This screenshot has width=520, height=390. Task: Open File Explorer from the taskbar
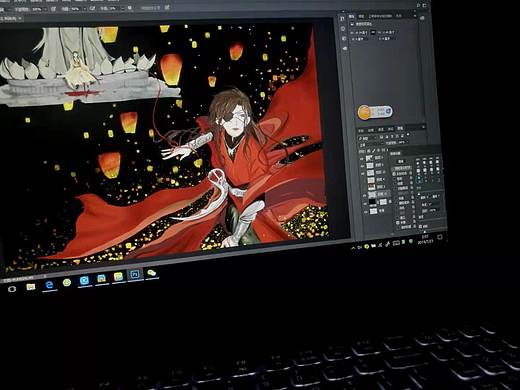tap(31, 287)
